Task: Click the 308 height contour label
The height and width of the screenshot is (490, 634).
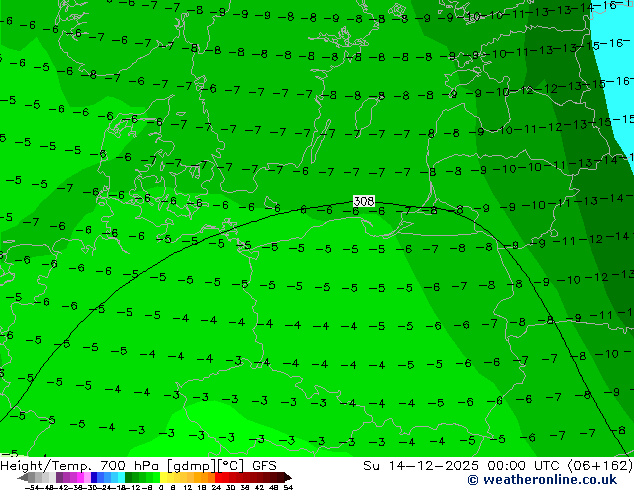Action: (x=364, y=201)
